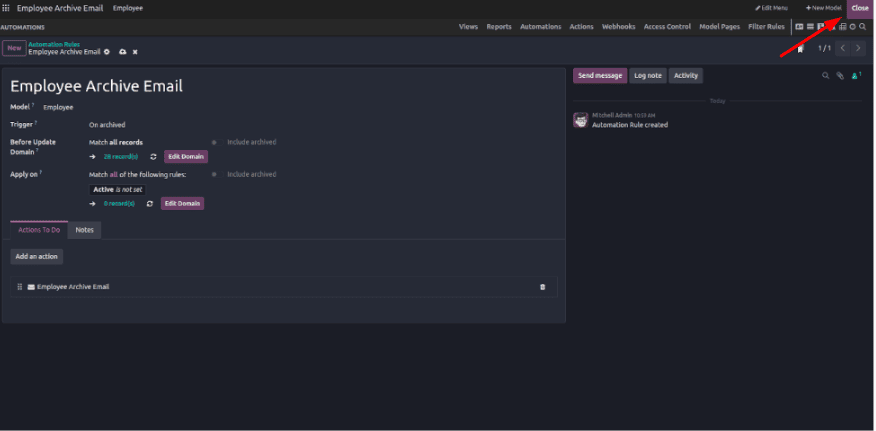Open search view editor magnifier icon
This screenshot has height=431, width=876.
pyautogui.click(x=863, y=26)
